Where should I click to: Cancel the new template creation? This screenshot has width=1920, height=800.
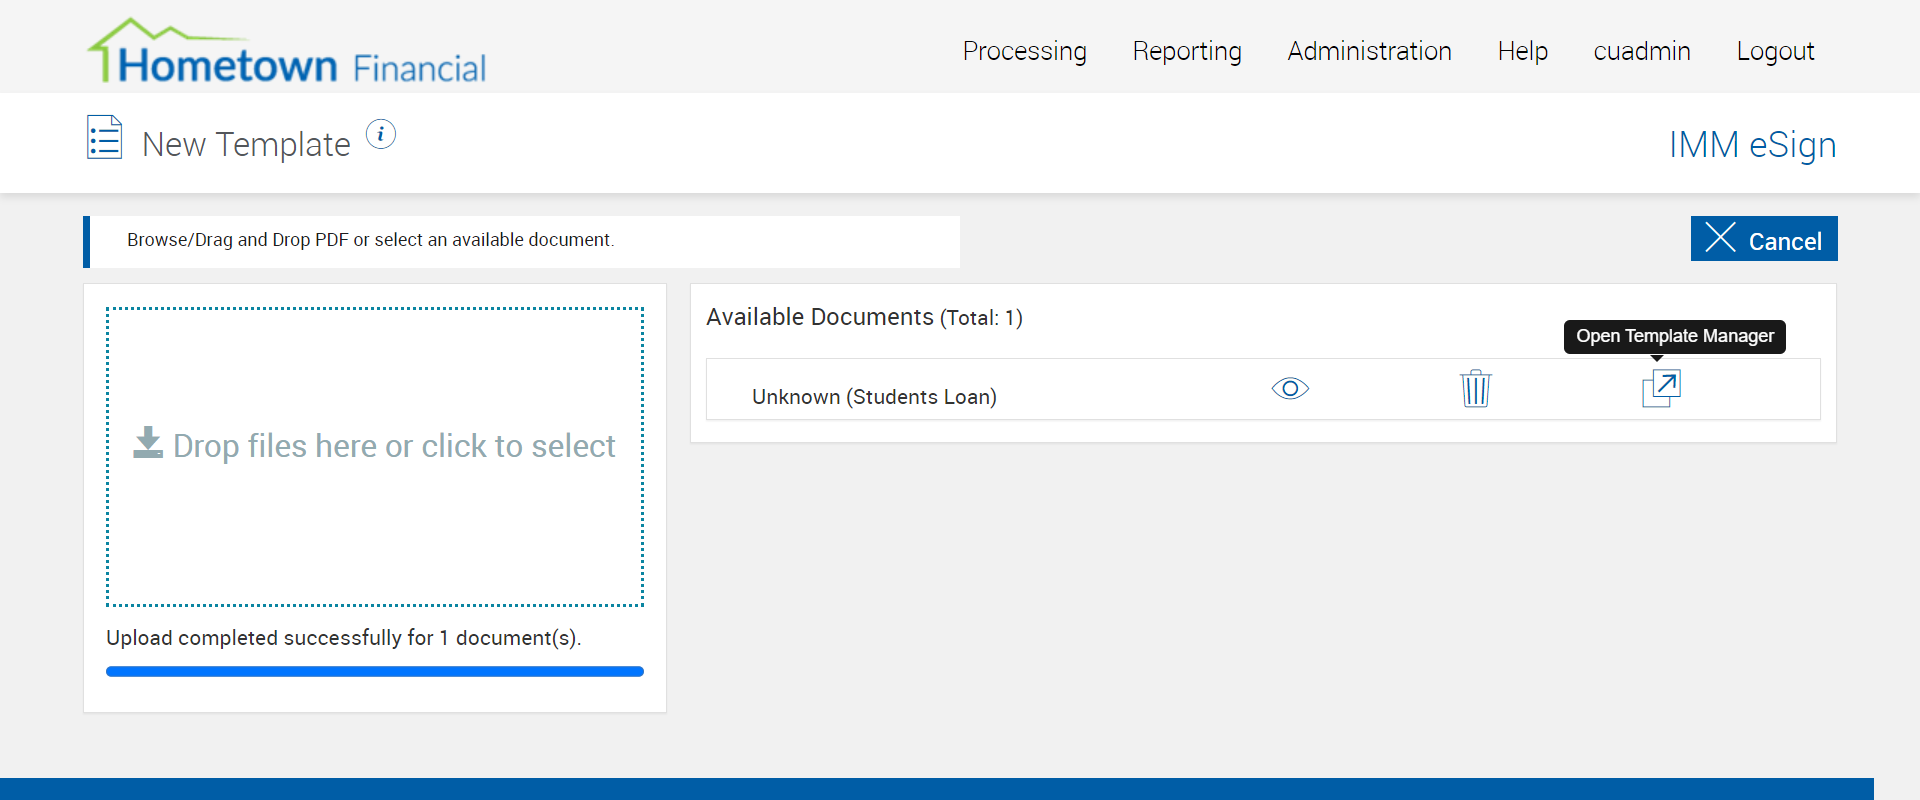(x=1763, y=239)
